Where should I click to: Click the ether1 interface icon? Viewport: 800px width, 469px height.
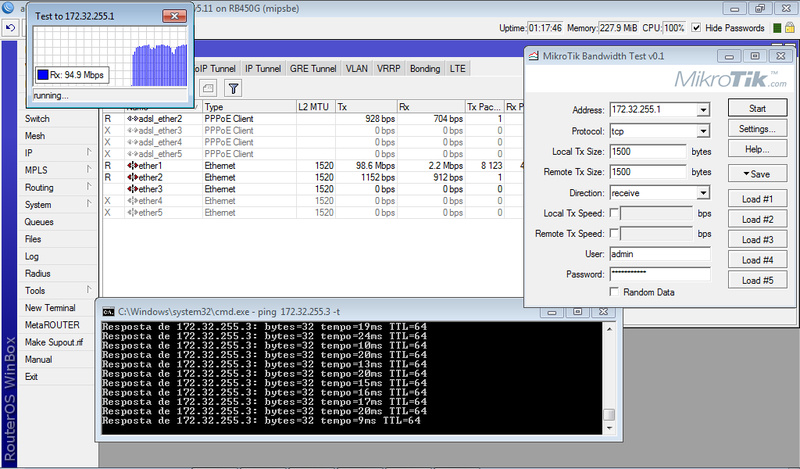(132, 165)
